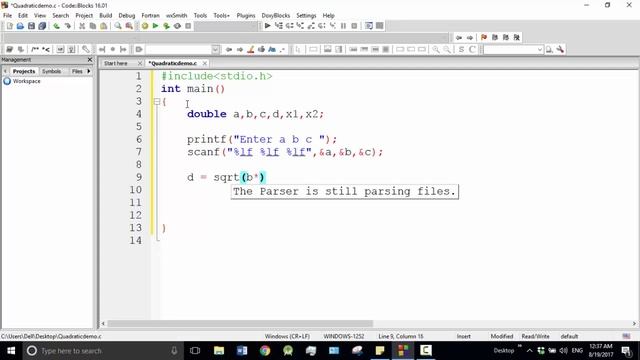Click the New file toolbar icon
This screenshot has width=640, height=360.
tap(9, 26)
